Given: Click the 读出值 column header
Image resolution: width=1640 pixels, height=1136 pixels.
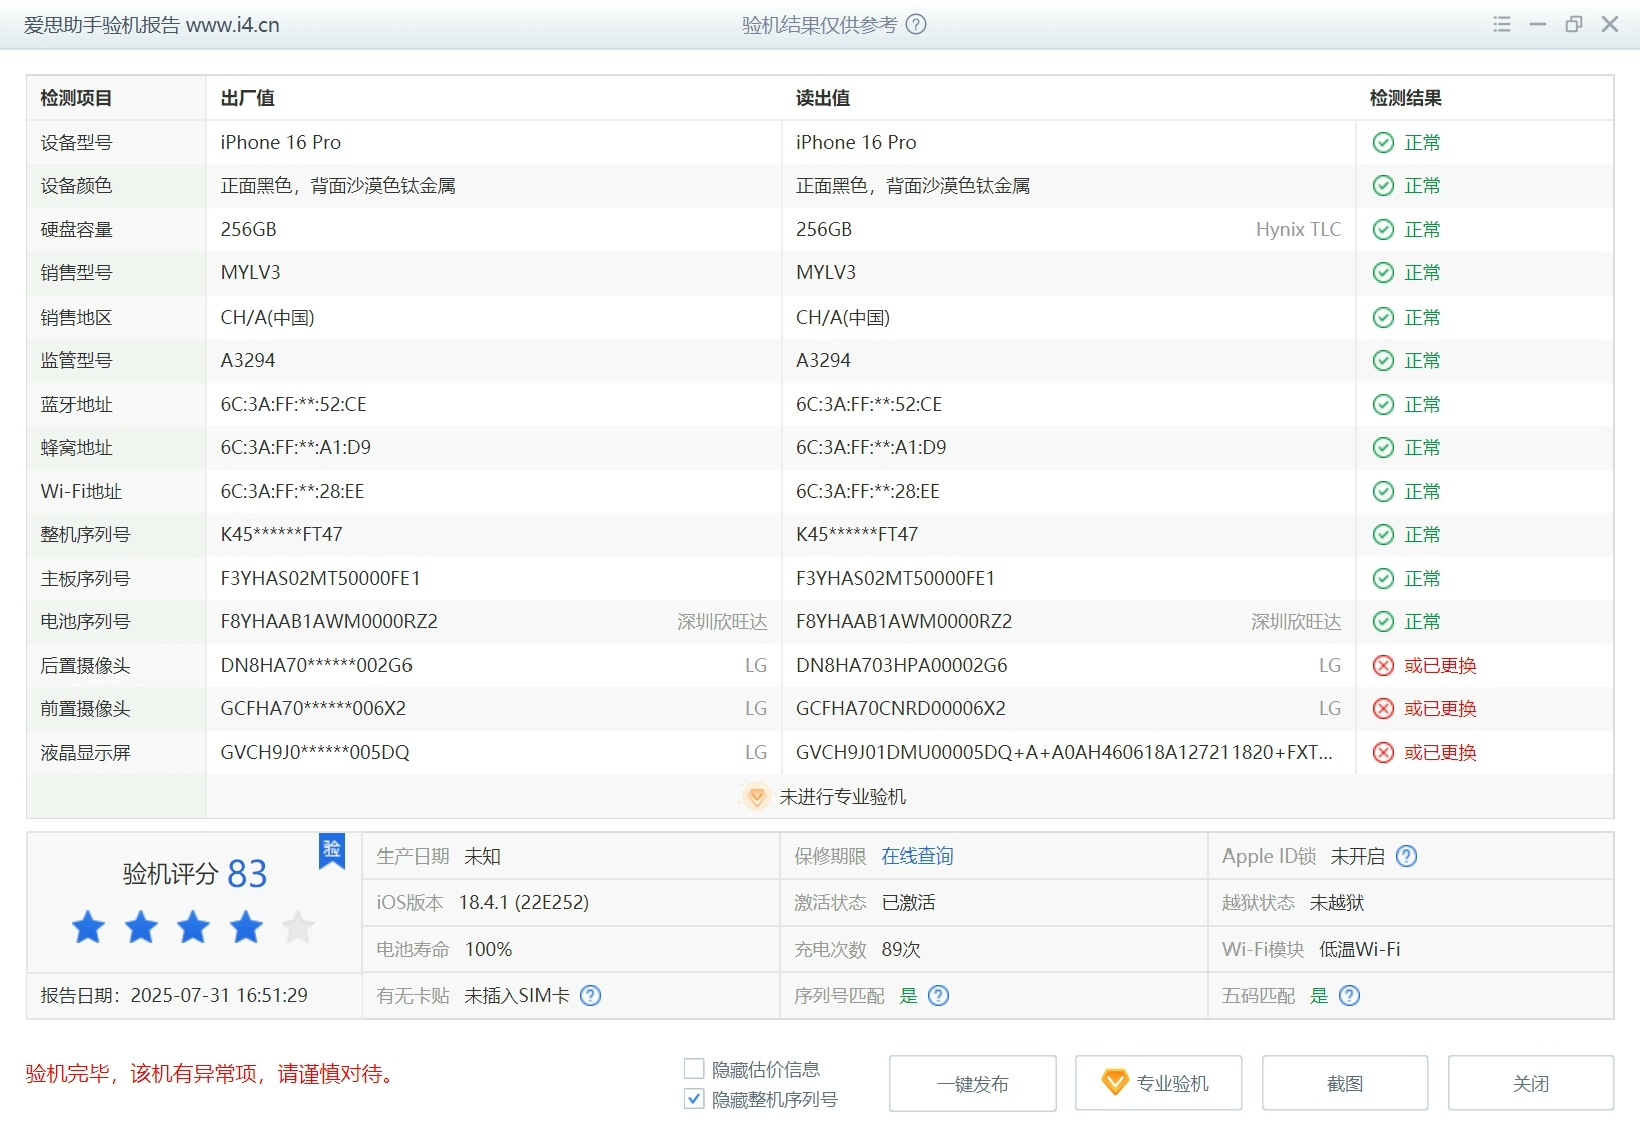Looking at the screenshot, I should pyautogui.click(x=823, y=99).
